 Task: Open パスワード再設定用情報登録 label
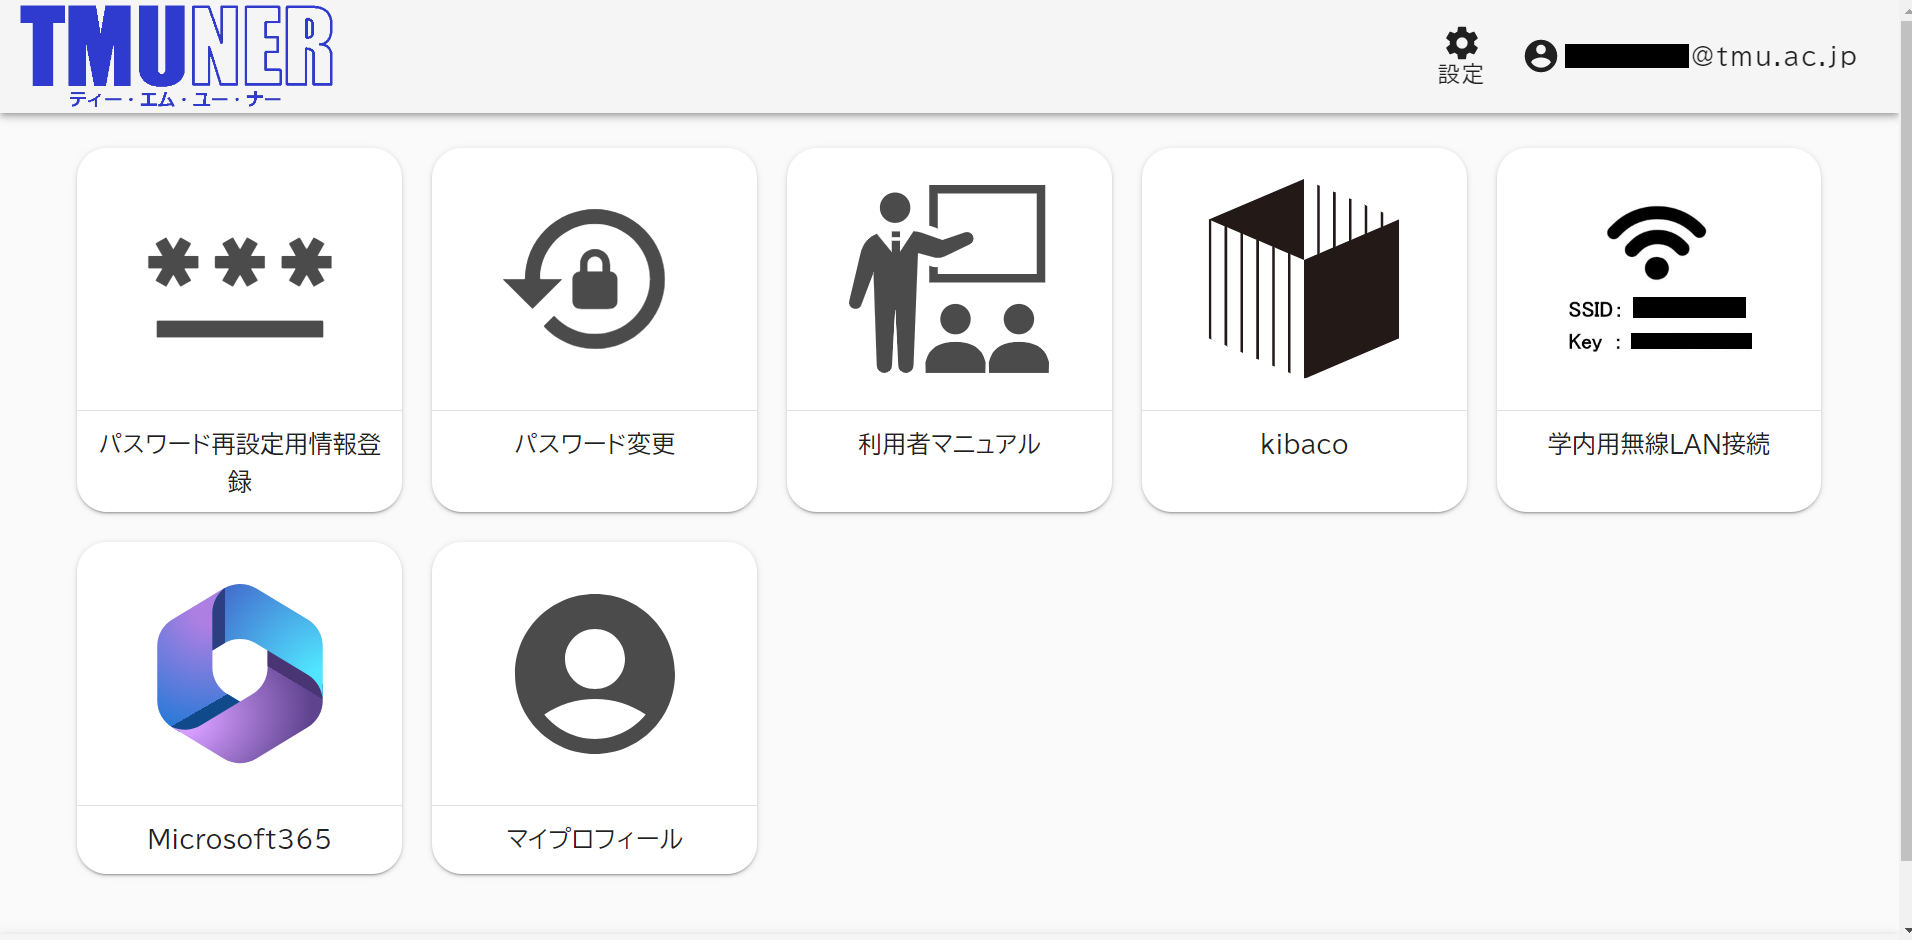pyautogui.click(x=240, y=462)
